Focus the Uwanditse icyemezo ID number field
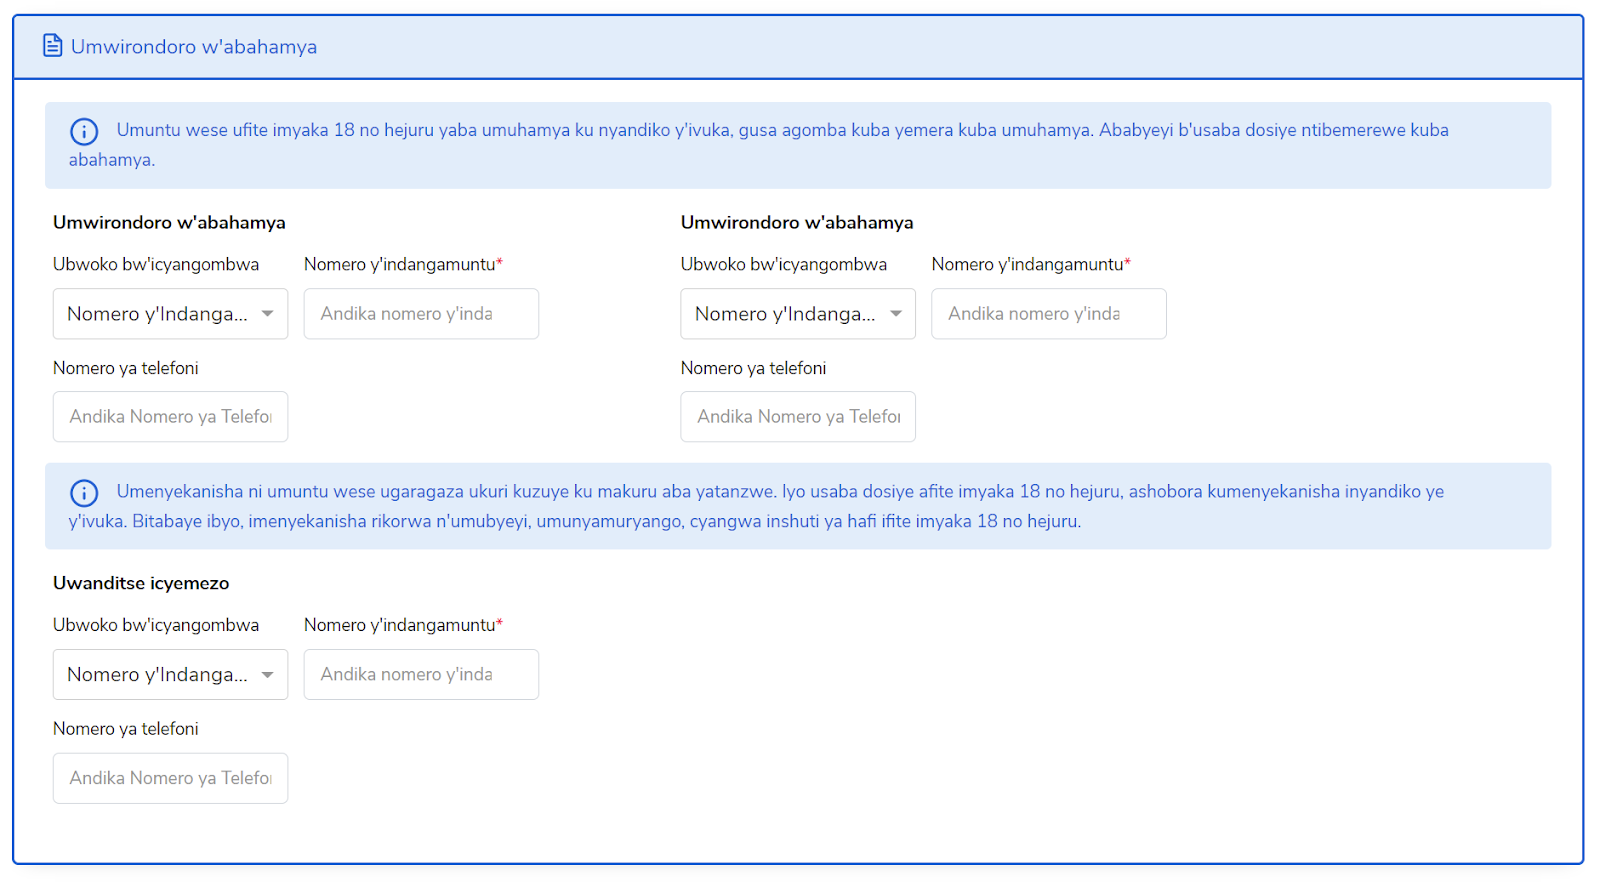The width and height of the screenshot is (1600, 882). [421, 675]
